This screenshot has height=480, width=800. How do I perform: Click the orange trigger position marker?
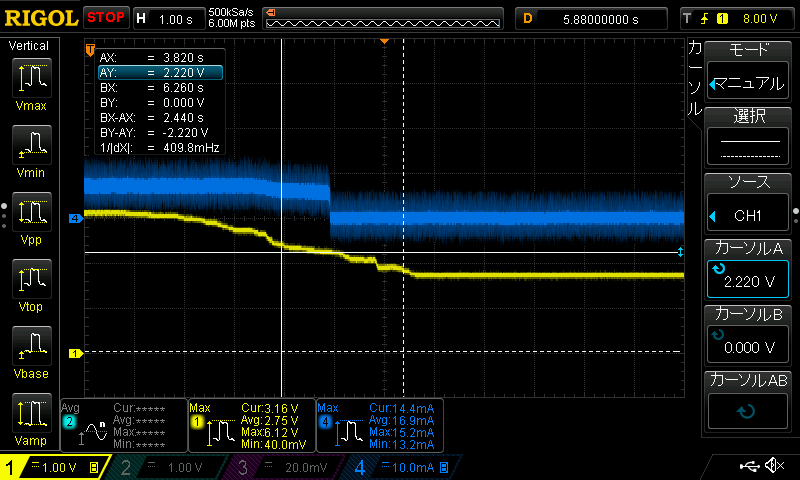click(x=384, y=41)
